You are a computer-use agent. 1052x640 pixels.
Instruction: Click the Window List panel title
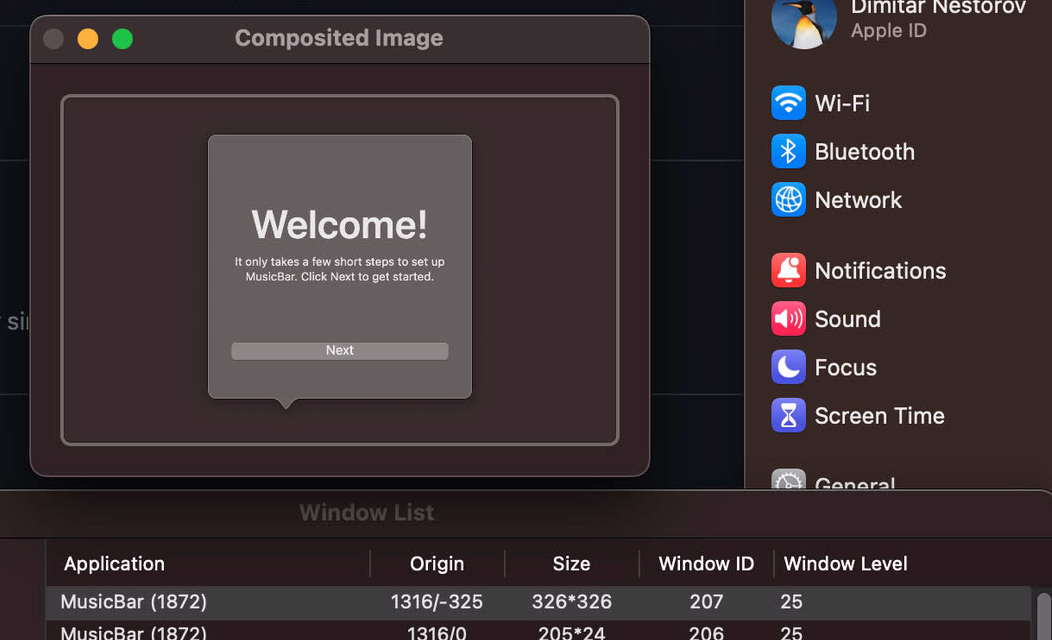[x=366, y=513]
